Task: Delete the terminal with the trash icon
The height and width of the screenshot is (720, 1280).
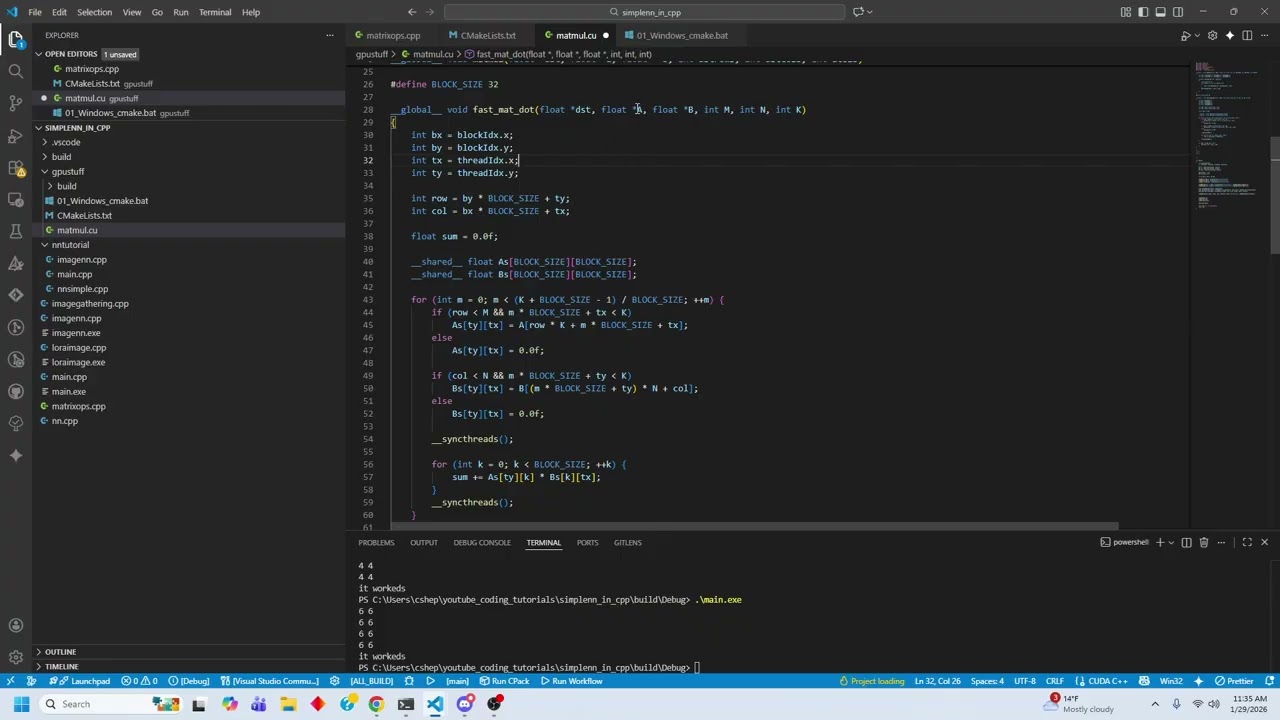Action: tap(1204, 542)
